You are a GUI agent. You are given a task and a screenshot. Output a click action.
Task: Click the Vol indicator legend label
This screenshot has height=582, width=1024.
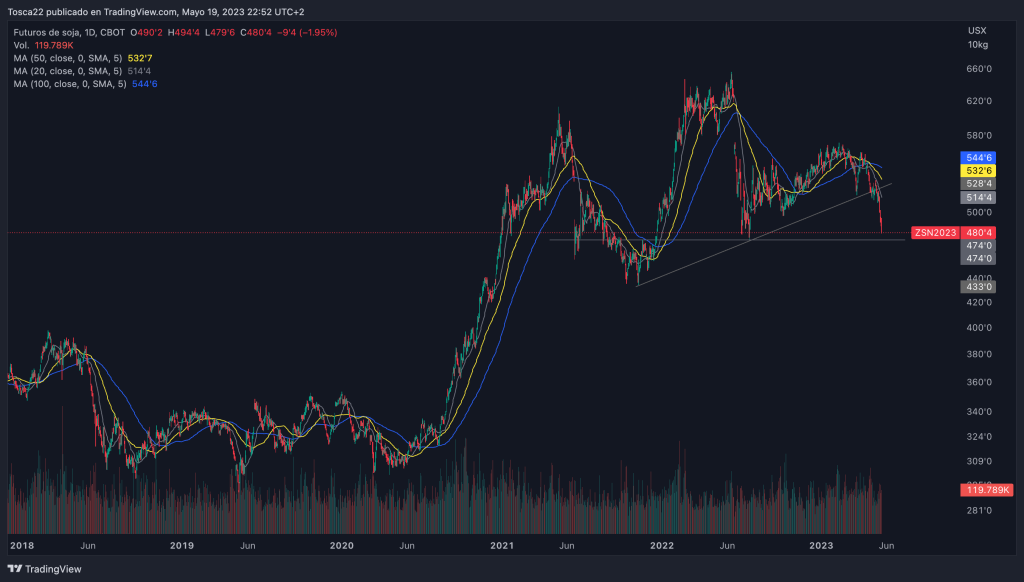(x=22, y=45)
